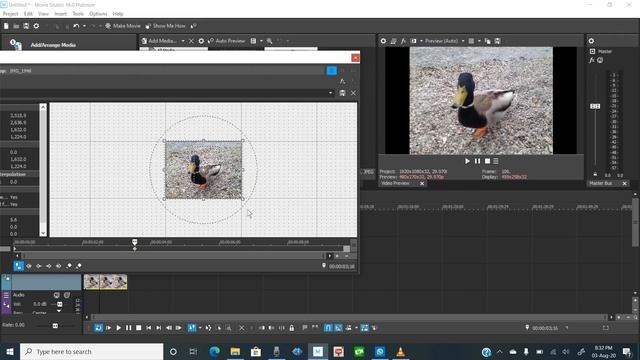Select the Normal Edit tool in transport bar
Viewport: 640px width, 360px height.
click(191, 328)
